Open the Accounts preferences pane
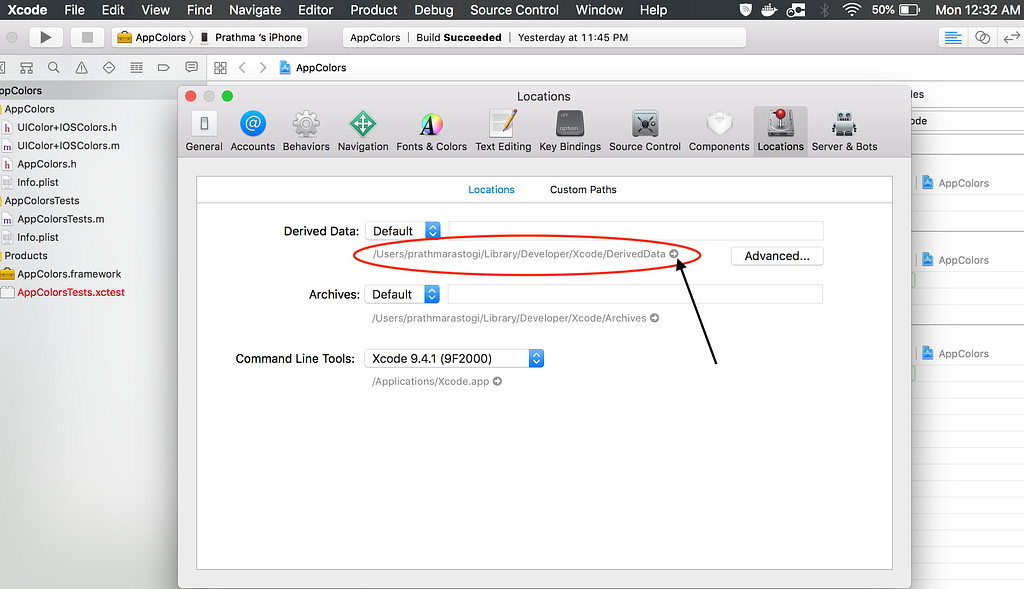 [x=253, y=131]
